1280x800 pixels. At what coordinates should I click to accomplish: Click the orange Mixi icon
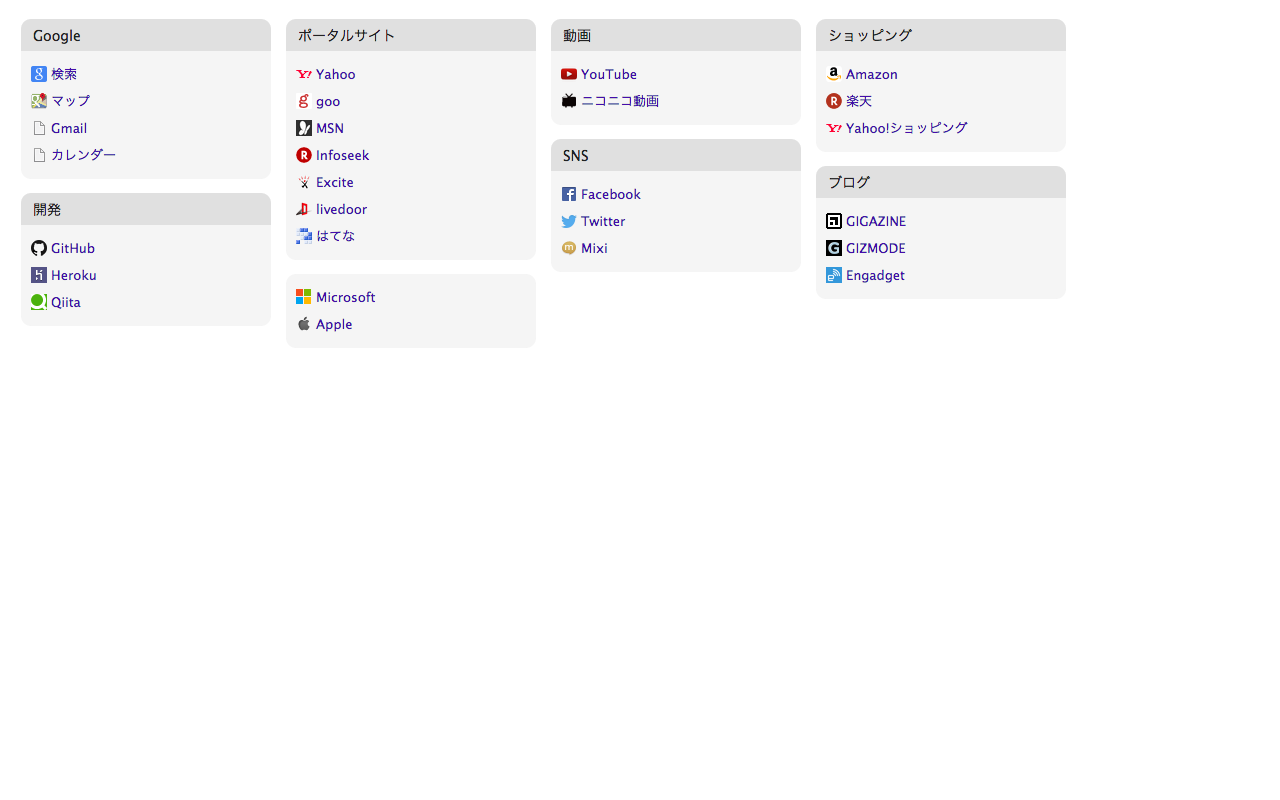pos(569,248)
